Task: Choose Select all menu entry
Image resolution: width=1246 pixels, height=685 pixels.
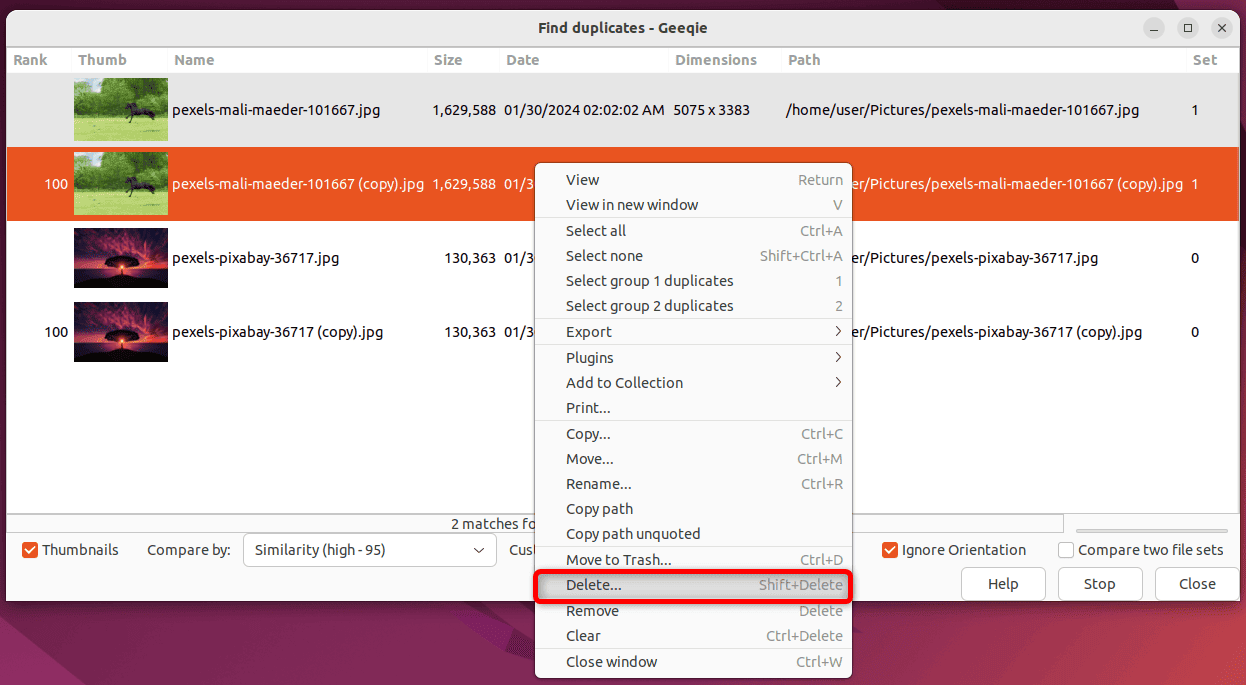Action: pos(693,231)
